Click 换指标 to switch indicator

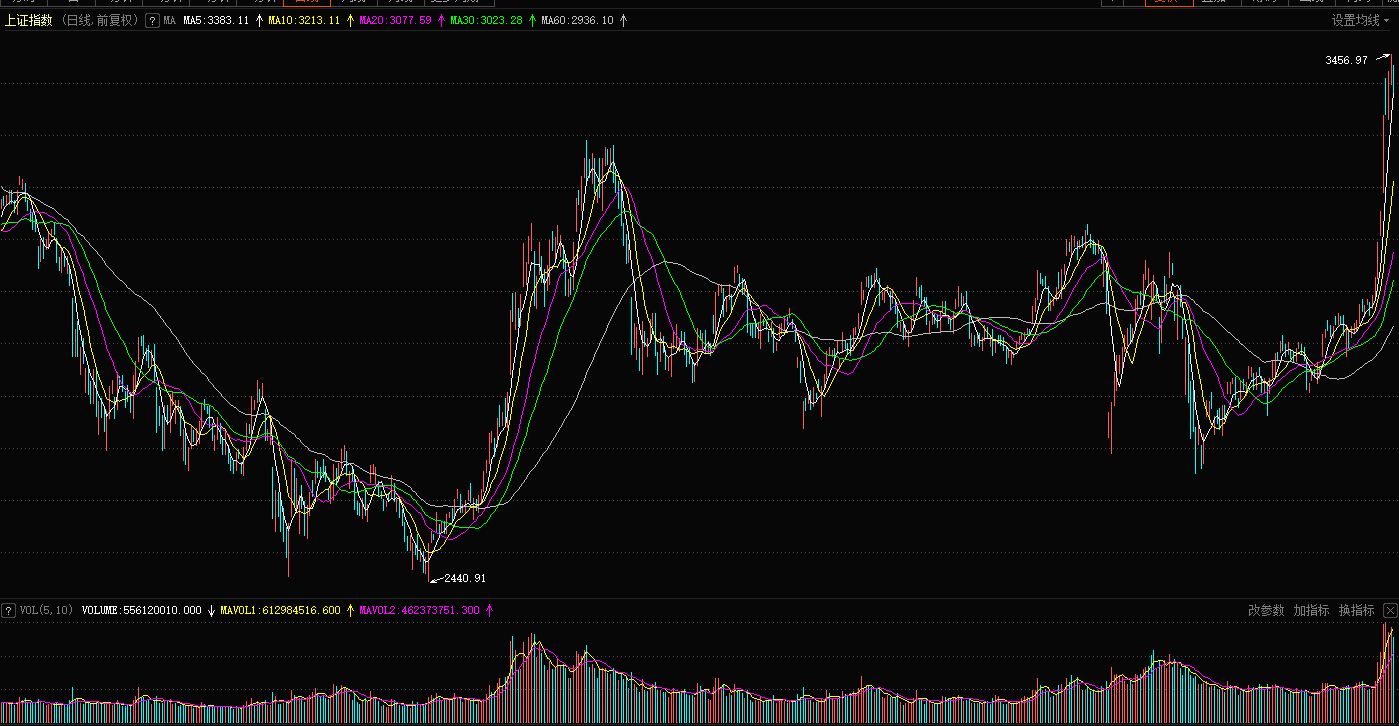[x=1357, y=610]
